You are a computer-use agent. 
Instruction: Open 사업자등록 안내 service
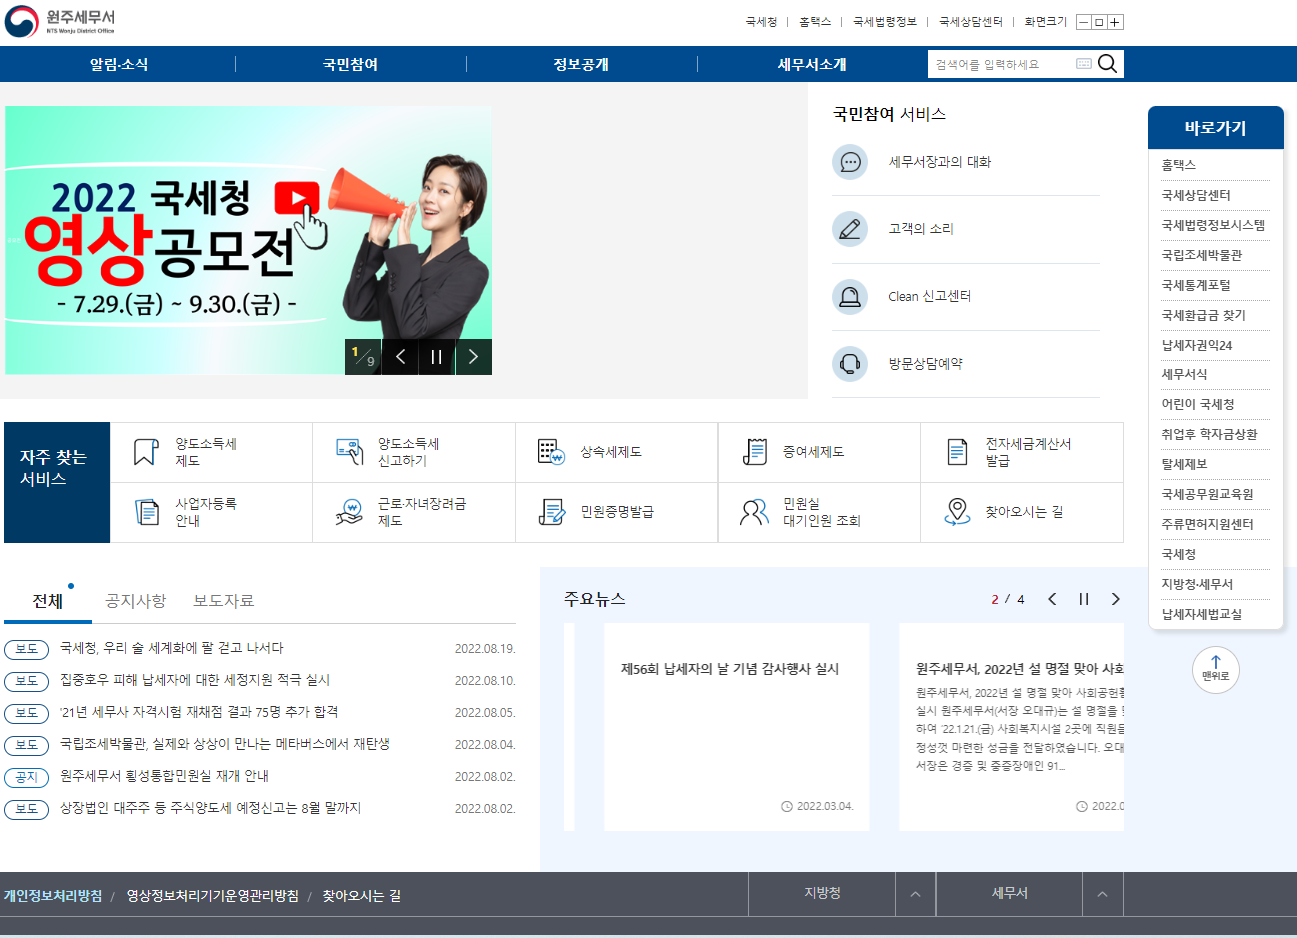point(211,512)
